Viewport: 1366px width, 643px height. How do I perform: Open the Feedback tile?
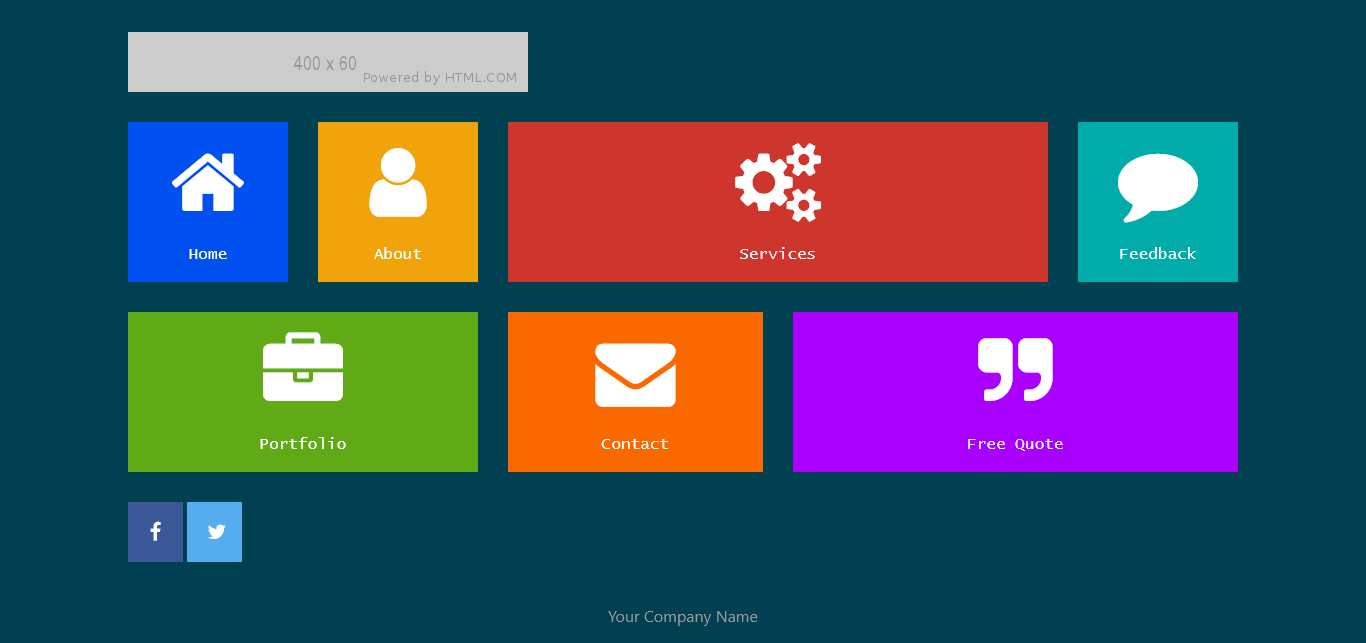(1157, 201)
